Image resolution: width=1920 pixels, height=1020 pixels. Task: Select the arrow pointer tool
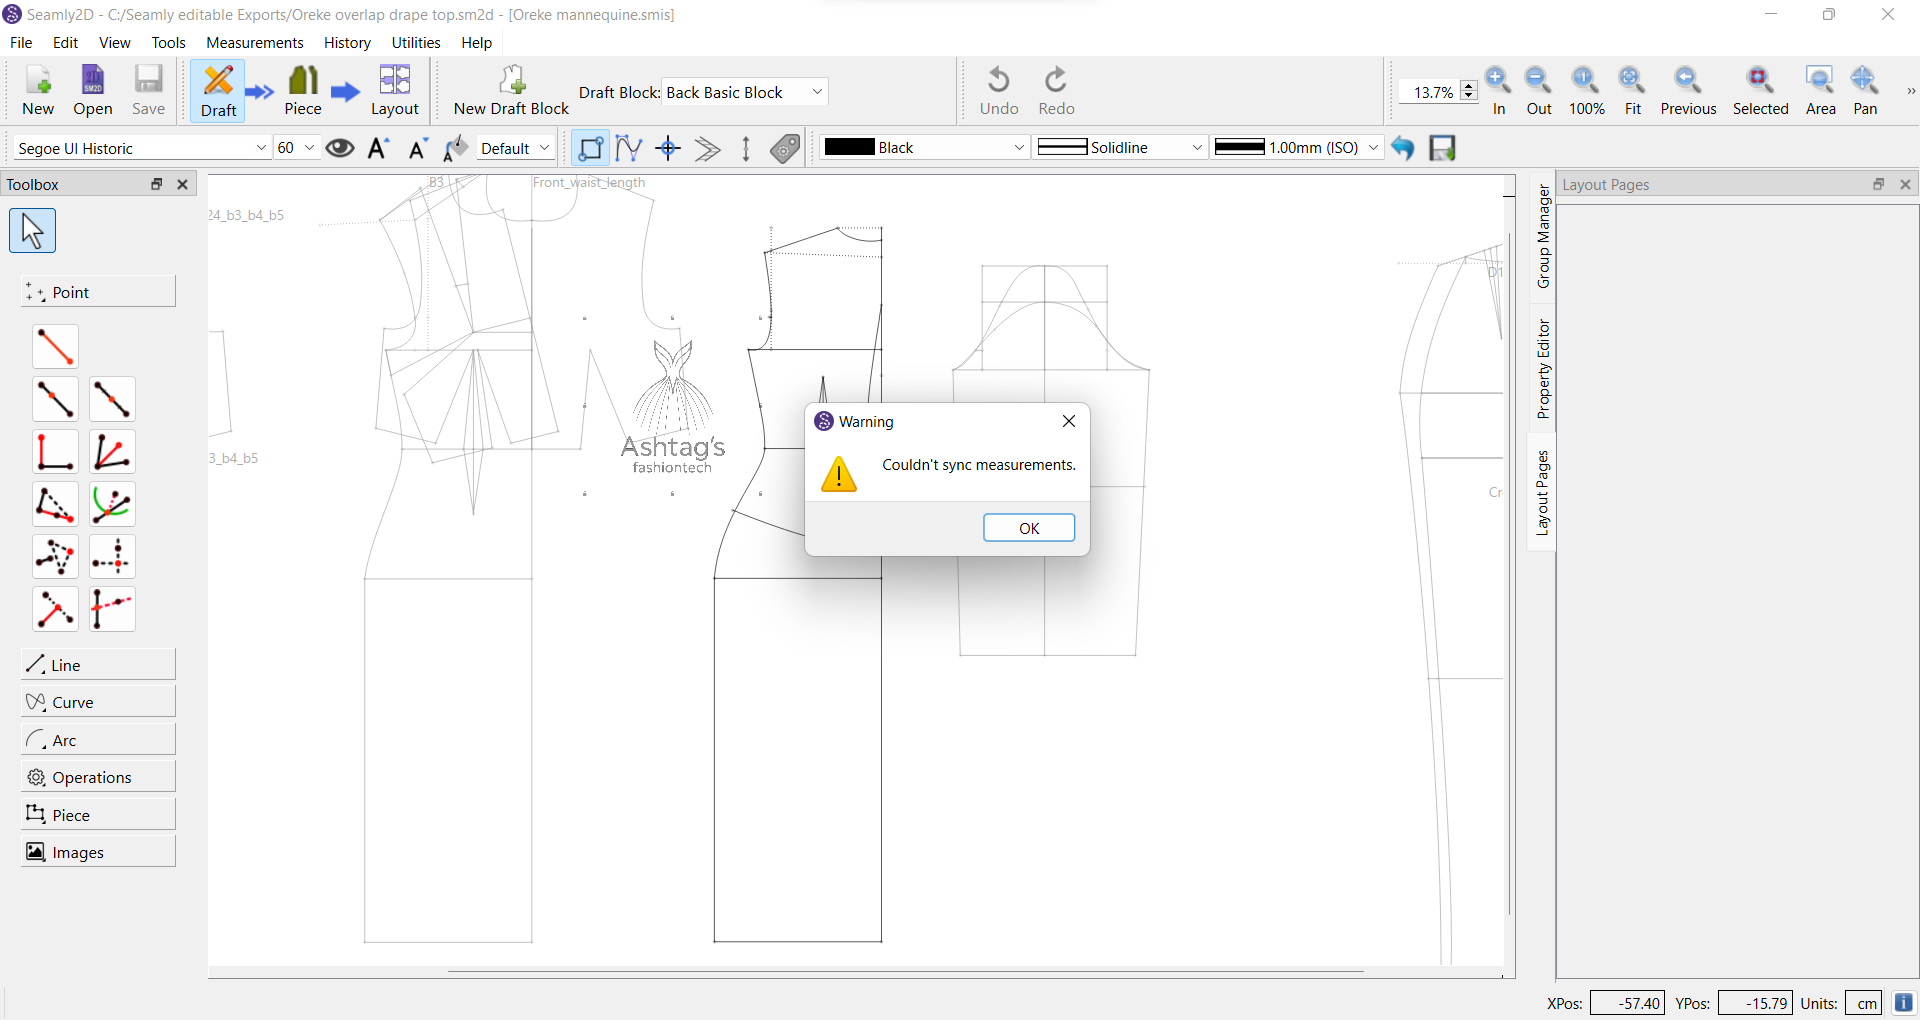point(32,231)
